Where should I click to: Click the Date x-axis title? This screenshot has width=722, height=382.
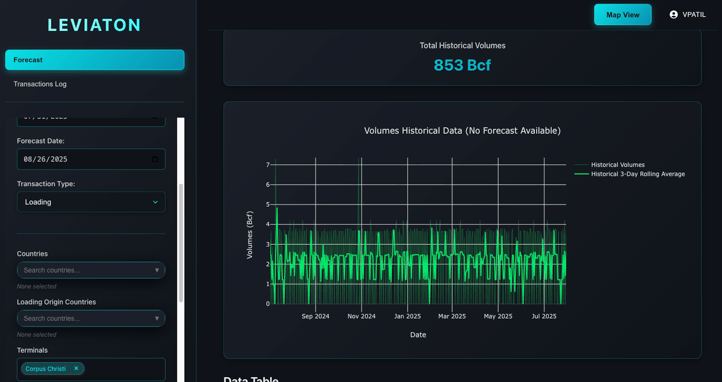tap(418, 335)
